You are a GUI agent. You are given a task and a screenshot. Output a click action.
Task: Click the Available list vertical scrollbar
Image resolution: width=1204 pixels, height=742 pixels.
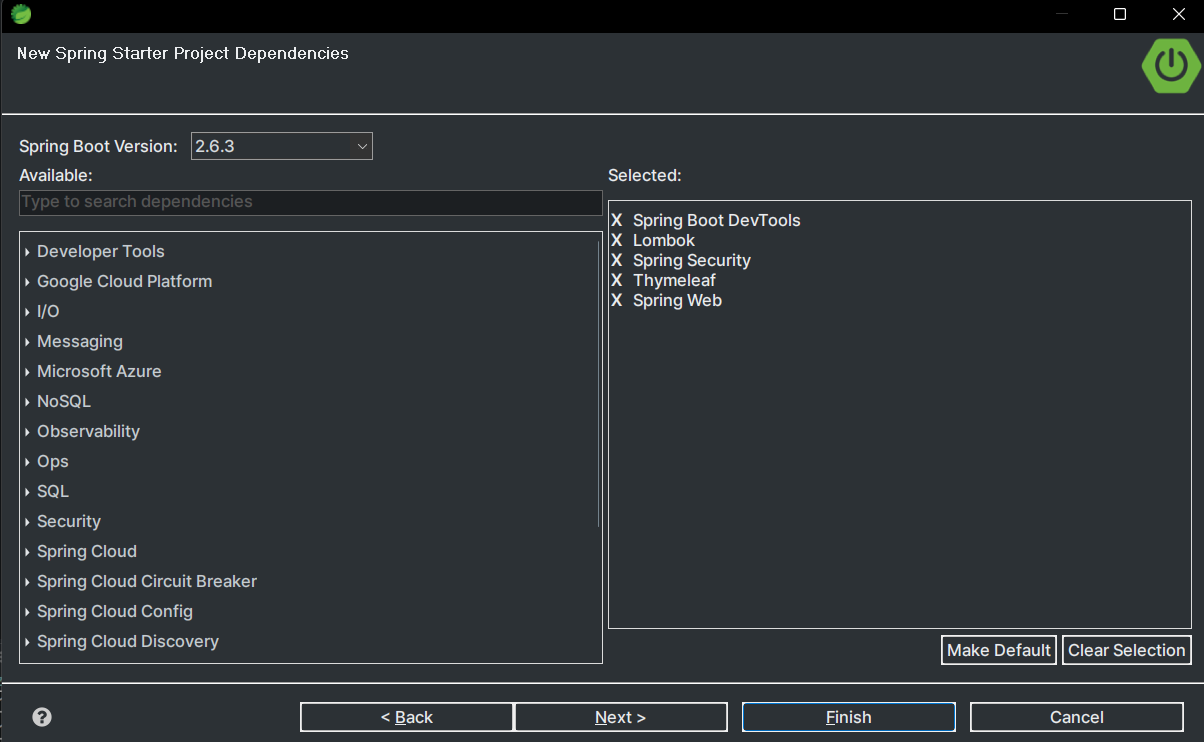pos(599,383)
